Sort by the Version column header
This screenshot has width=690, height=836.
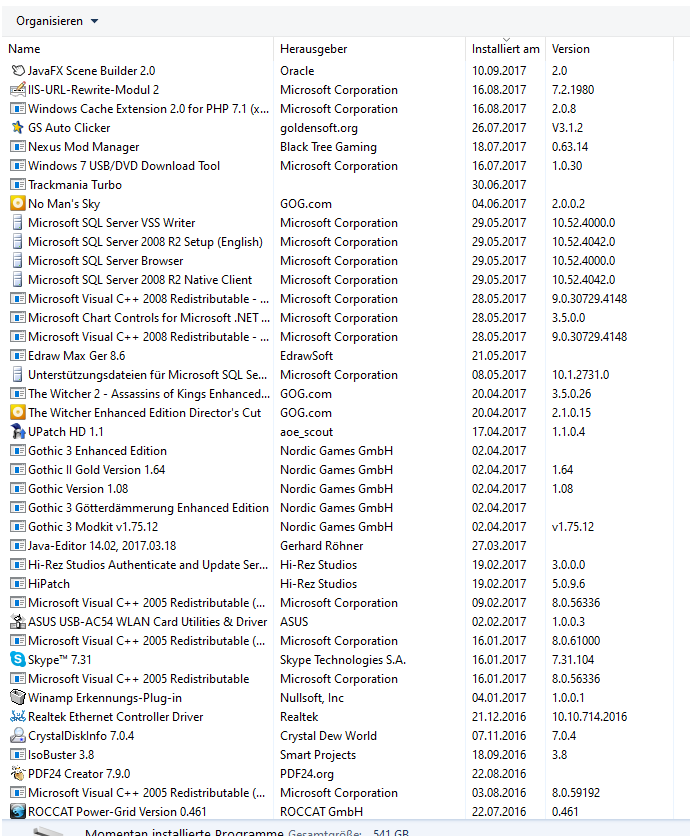[x=571, y=49]
